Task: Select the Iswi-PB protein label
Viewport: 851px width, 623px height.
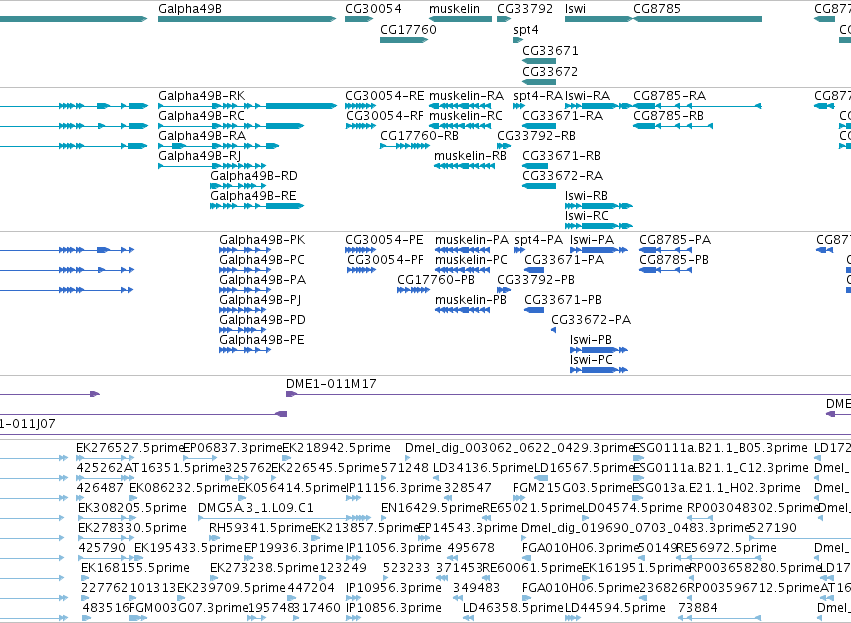Action: pos(590,340)
